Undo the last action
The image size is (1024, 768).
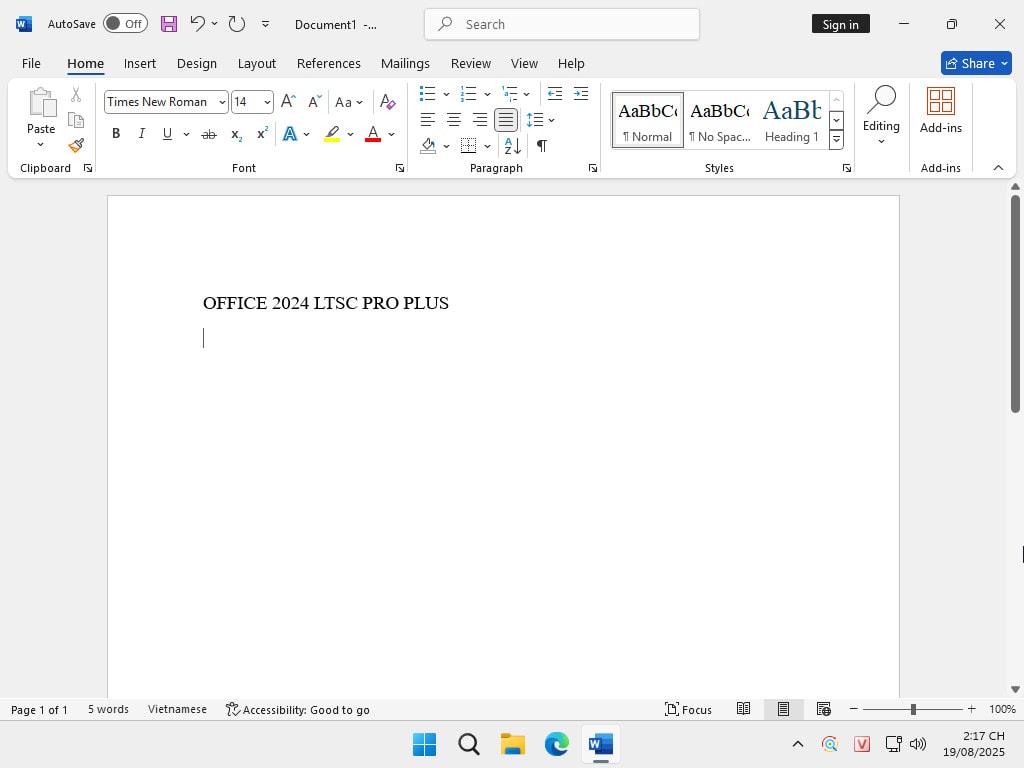(x=197, y=24)
